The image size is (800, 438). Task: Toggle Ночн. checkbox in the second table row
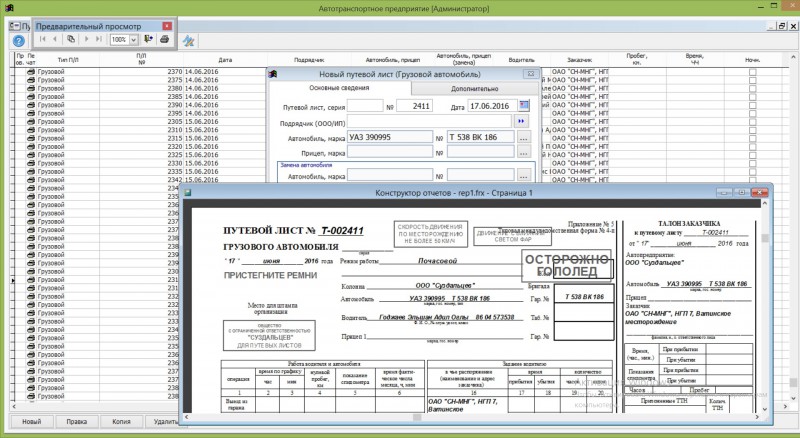point(753,80)
